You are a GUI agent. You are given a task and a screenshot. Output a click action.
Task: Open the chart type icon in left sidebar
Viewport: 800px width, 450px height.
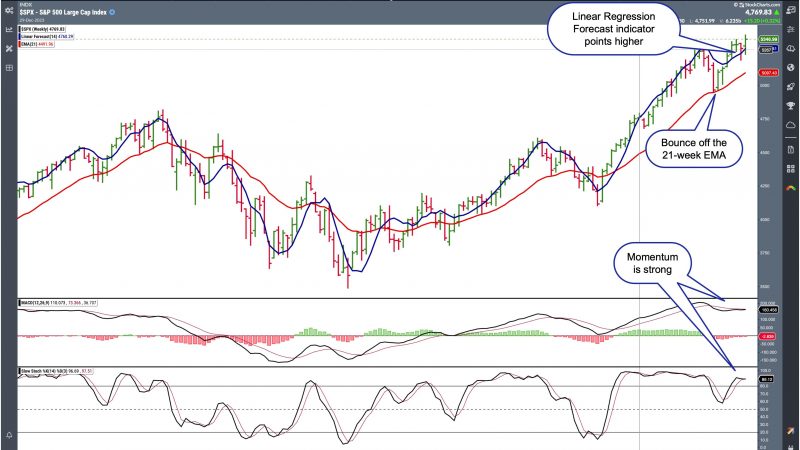pyautogui.click(x=9, y=30)
